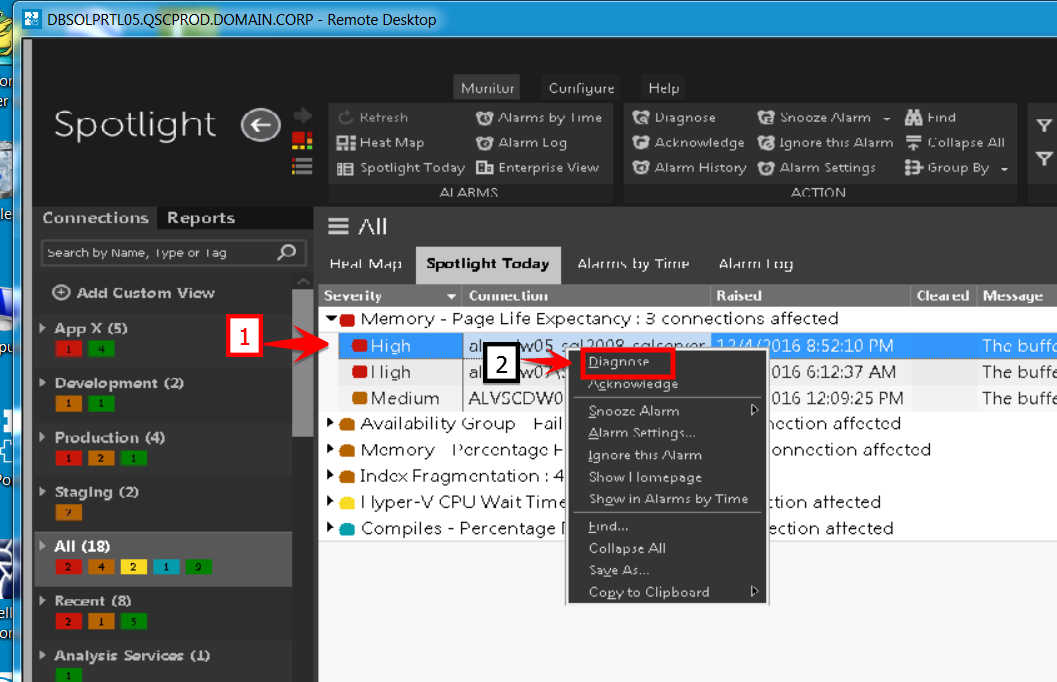Open Enterprise View from the ribbon
This screenshot has width=1057, height=682.
[537, 168]
